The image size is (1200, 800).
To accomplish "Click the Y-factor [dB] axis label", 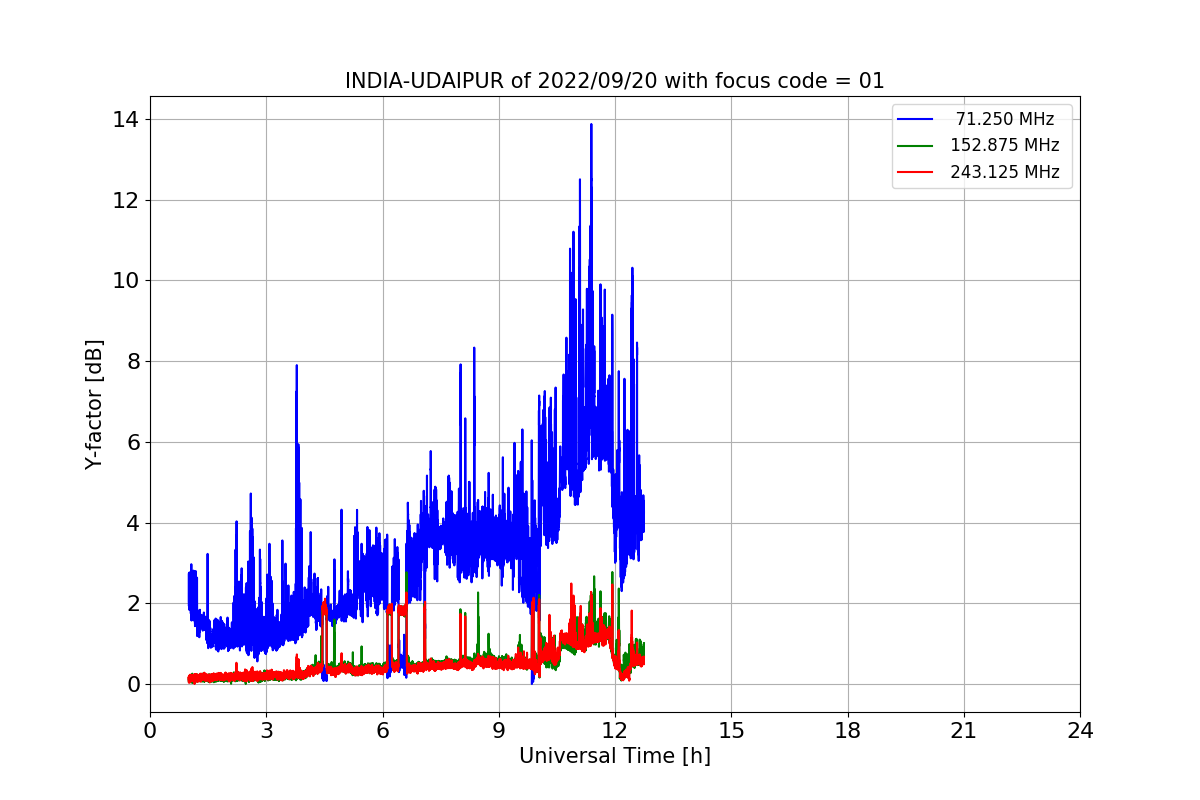I will click(x=94, y=404).
